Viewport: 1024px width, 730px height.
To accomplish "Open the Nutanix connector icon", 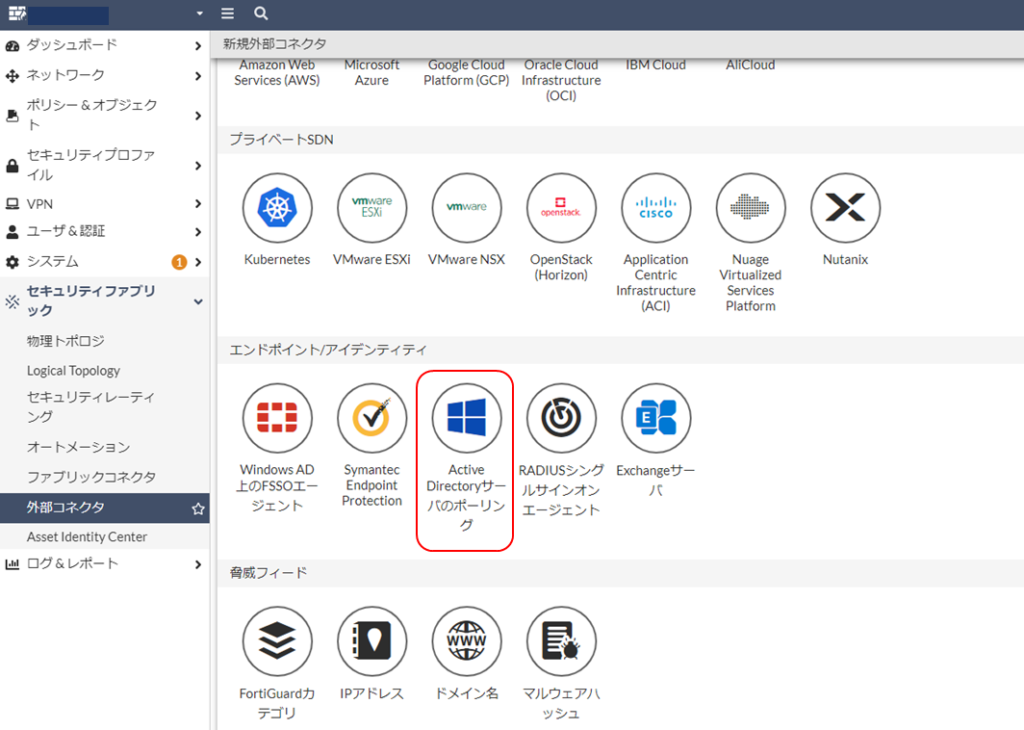I will coord(845,208).
